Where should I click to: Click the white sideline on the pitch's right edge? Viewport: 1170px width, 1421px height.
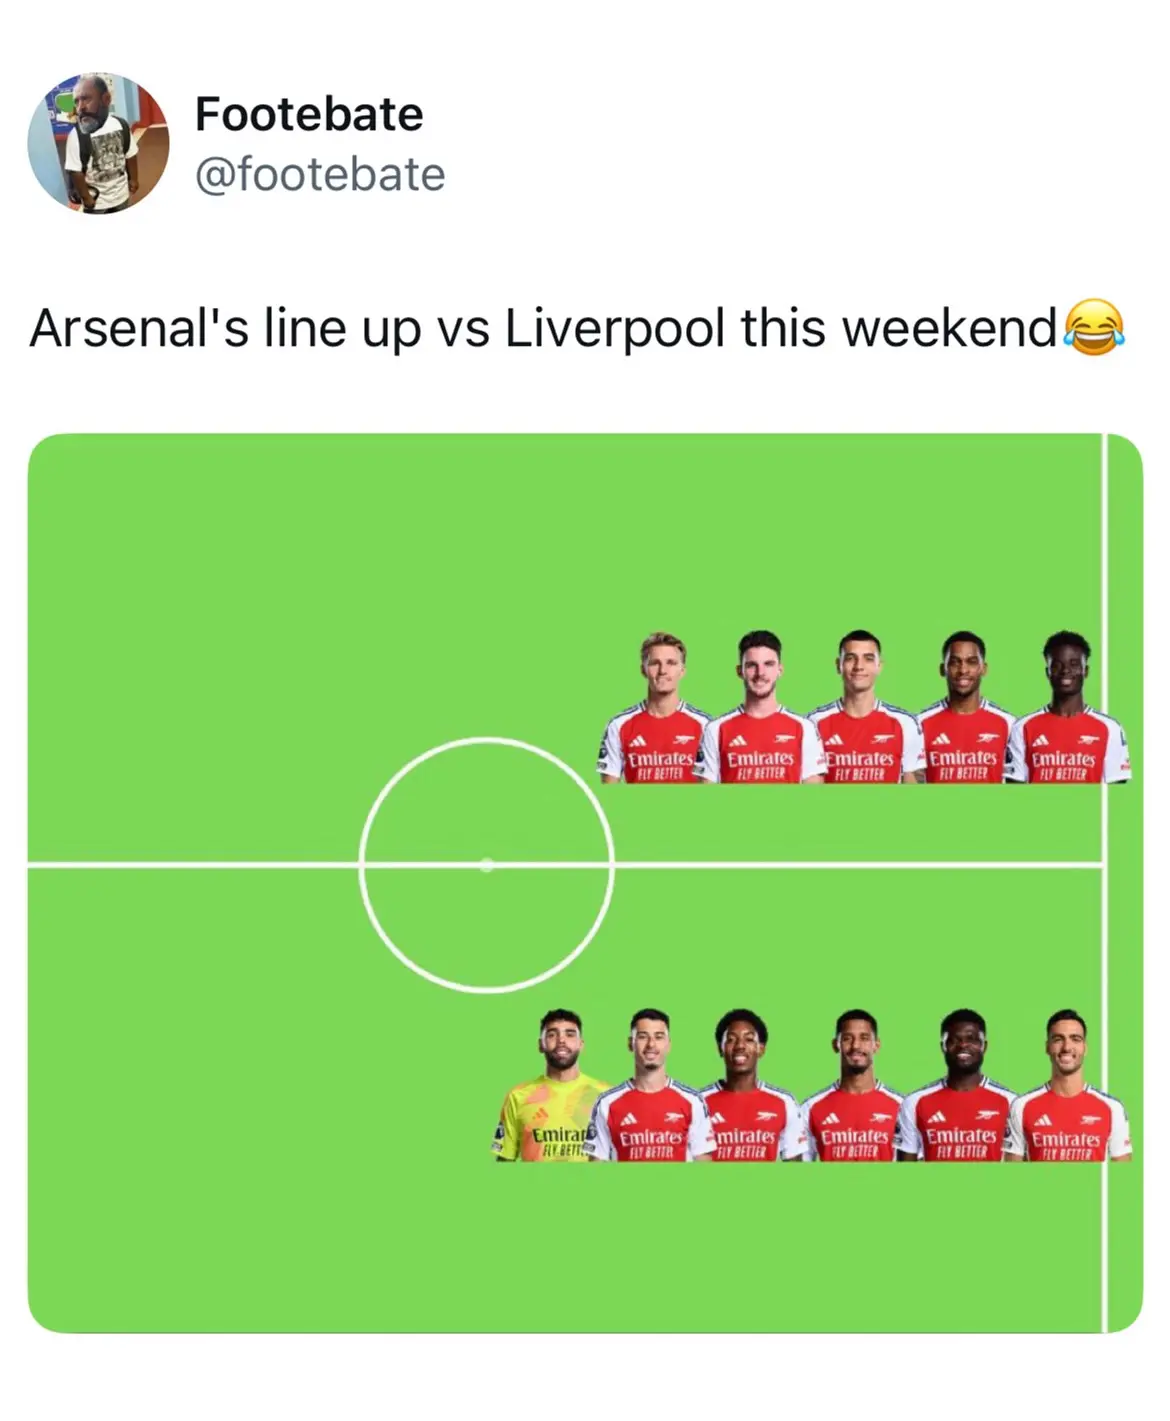tap(1106, 883)
